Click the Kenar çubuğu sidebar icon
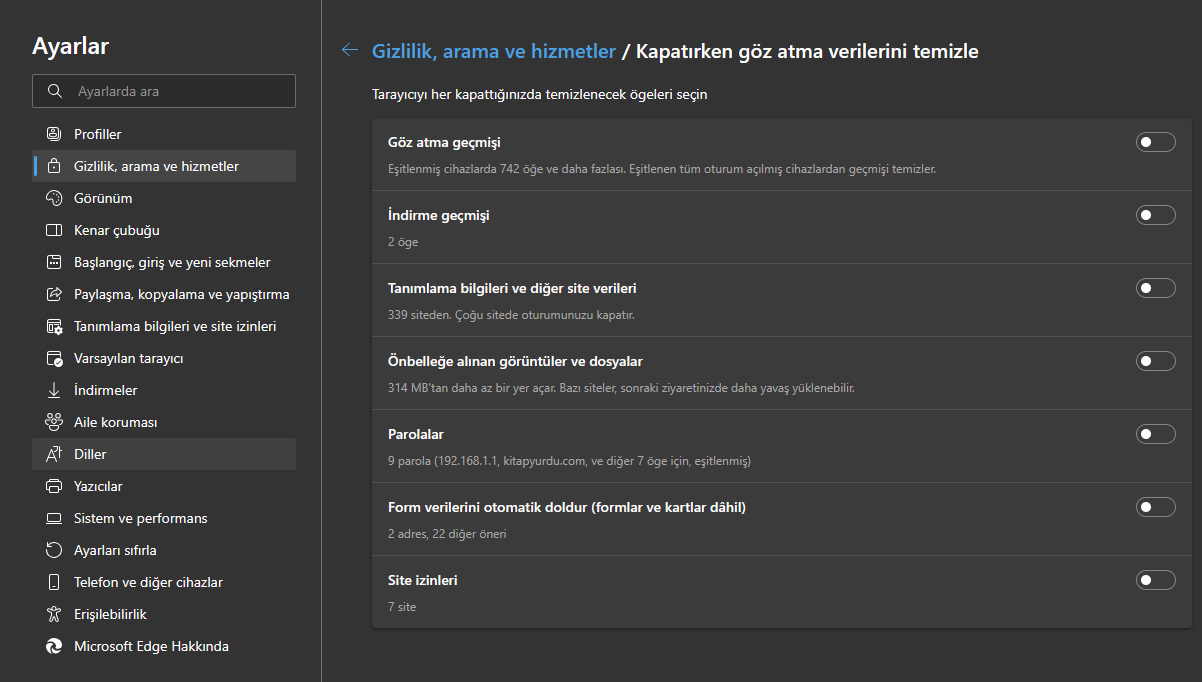The image size is (1202, 682). point(54,230)
